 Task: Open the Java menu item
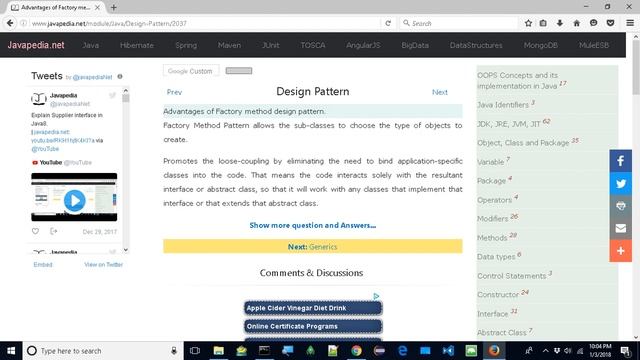(91, 45)
